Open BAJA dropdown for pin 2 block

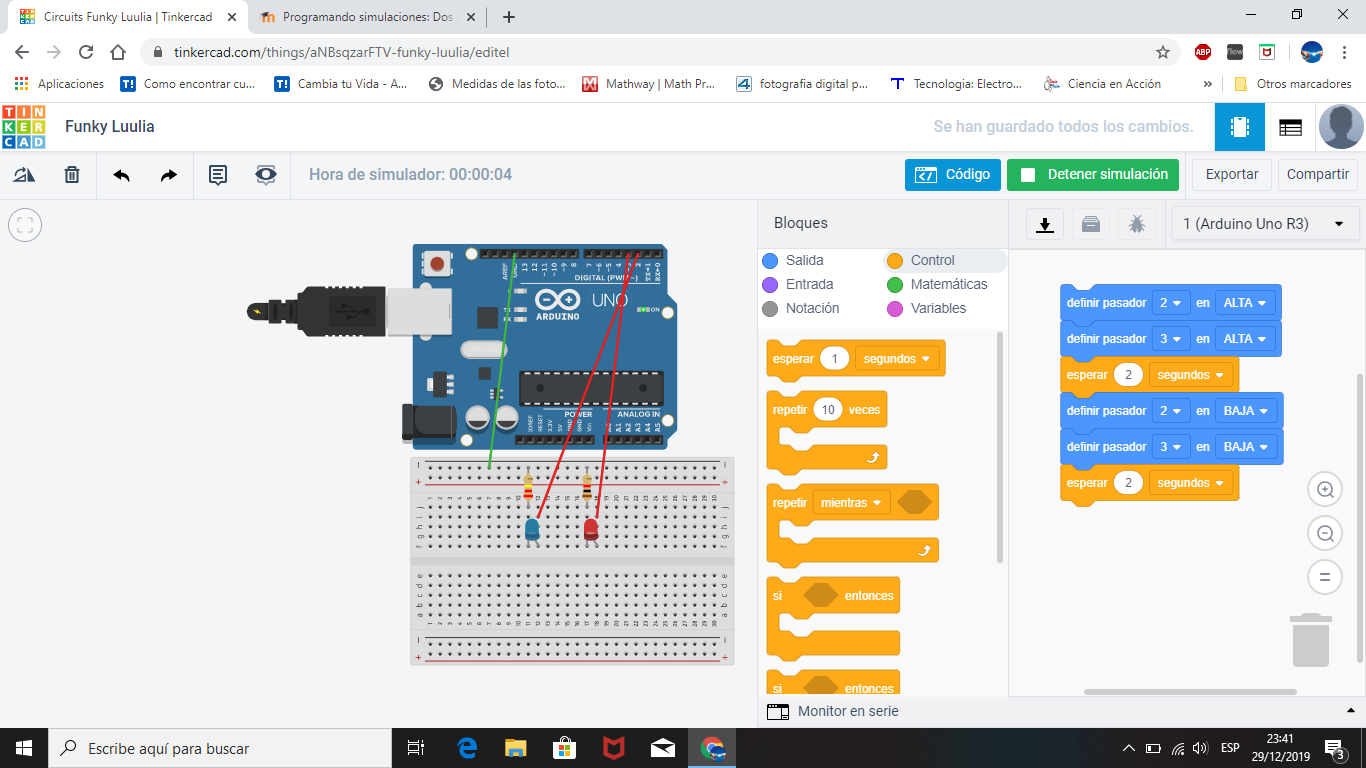click(1246, 410)
